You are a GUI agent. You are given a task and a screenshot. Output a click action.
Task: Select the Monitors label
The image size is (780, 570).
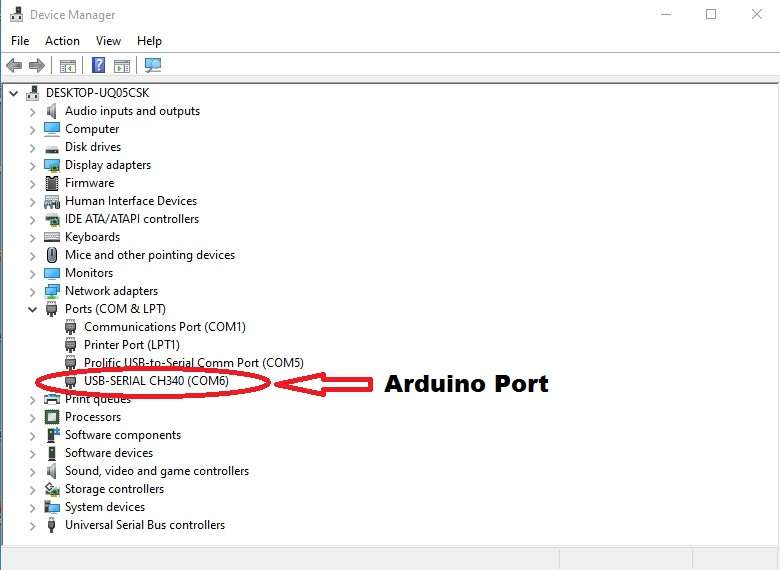(89, 273)
